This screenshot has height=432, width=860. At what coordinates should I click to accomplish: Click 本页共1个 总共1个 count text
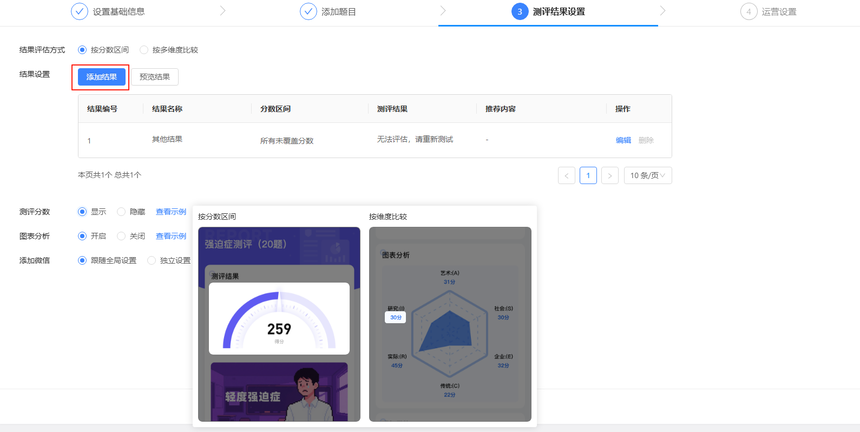point(110,175)
